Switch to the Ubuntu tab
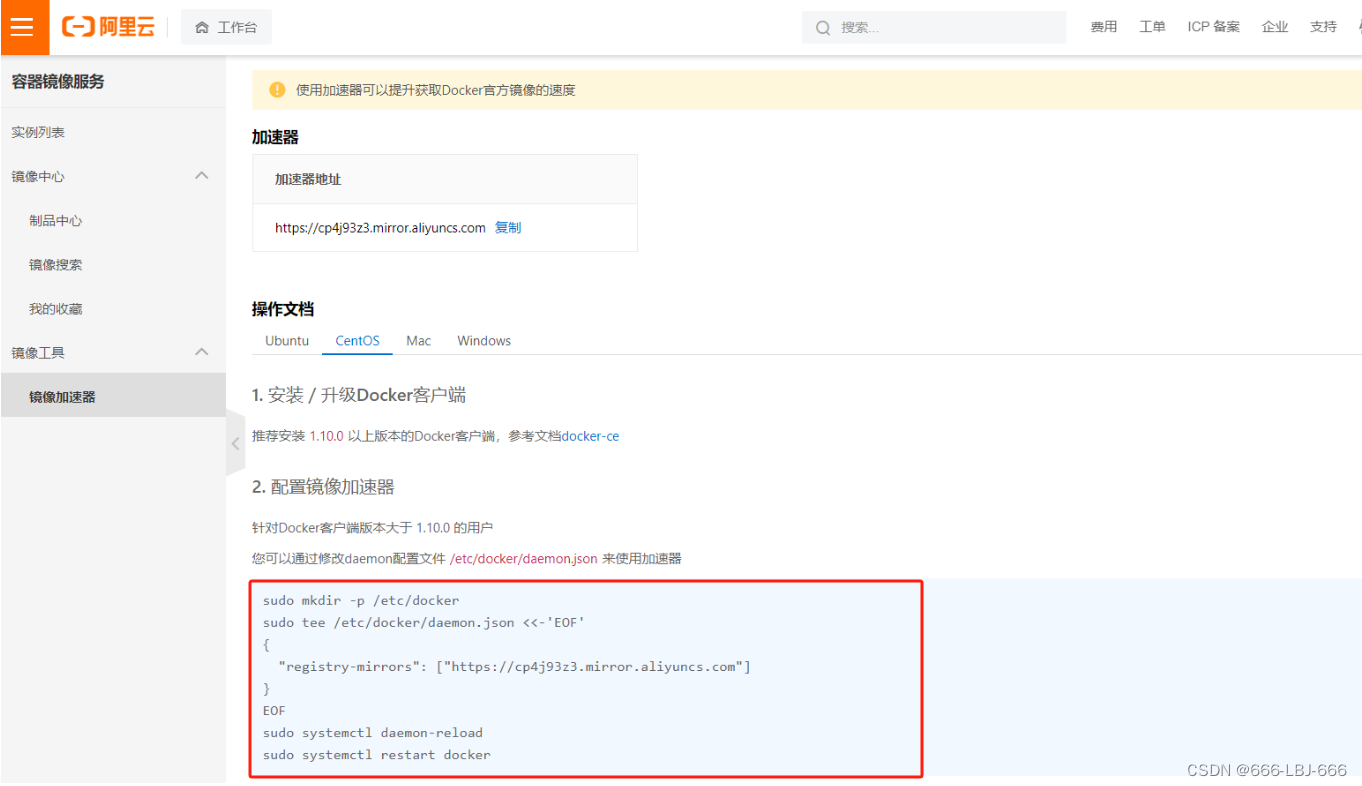The image size is (1362, 786). (287, 341)
